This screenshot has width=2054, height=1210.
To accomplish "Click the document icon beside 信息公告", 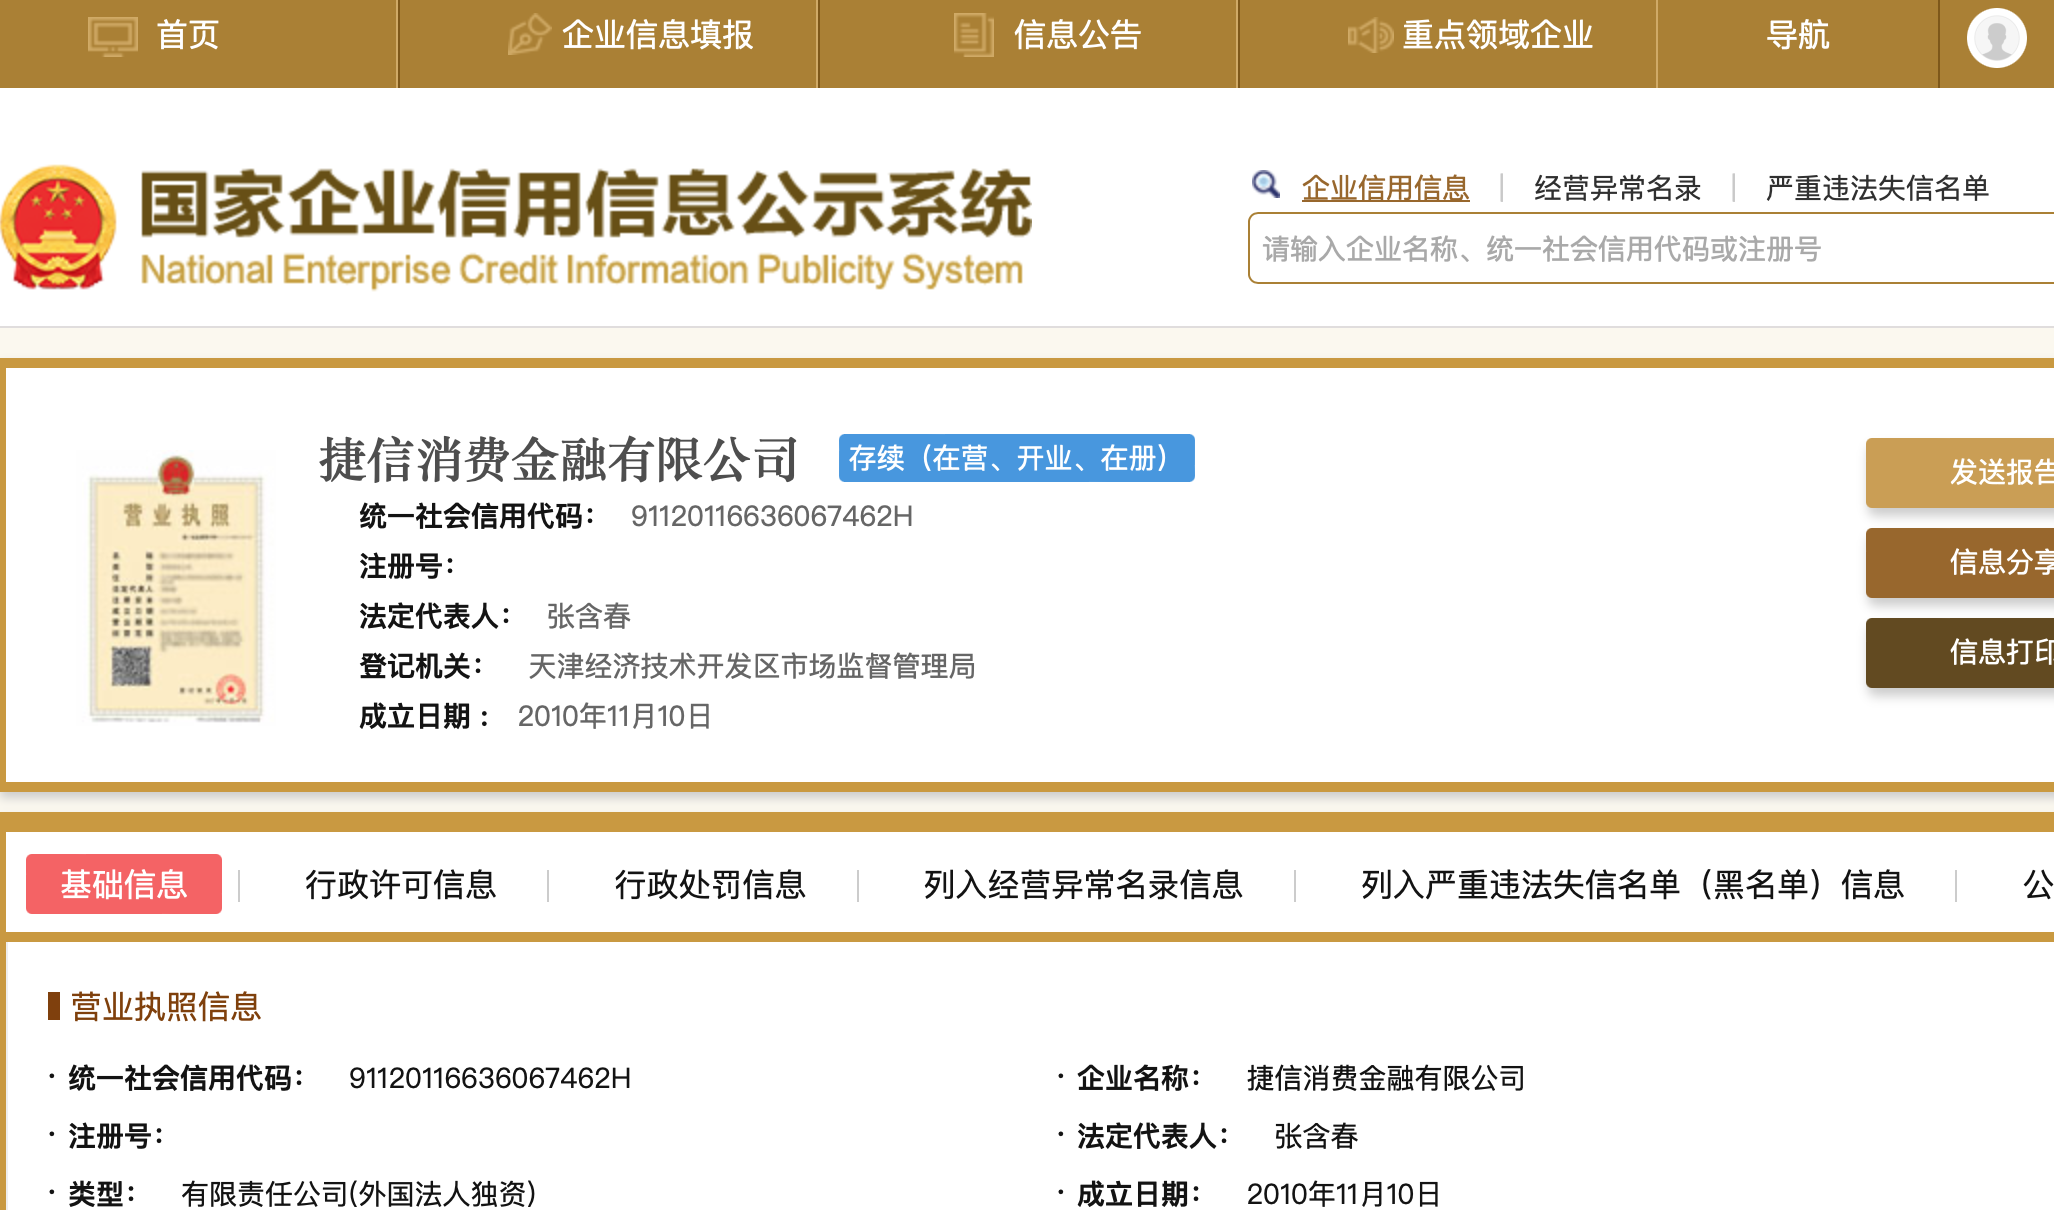I will pos(973,35).
